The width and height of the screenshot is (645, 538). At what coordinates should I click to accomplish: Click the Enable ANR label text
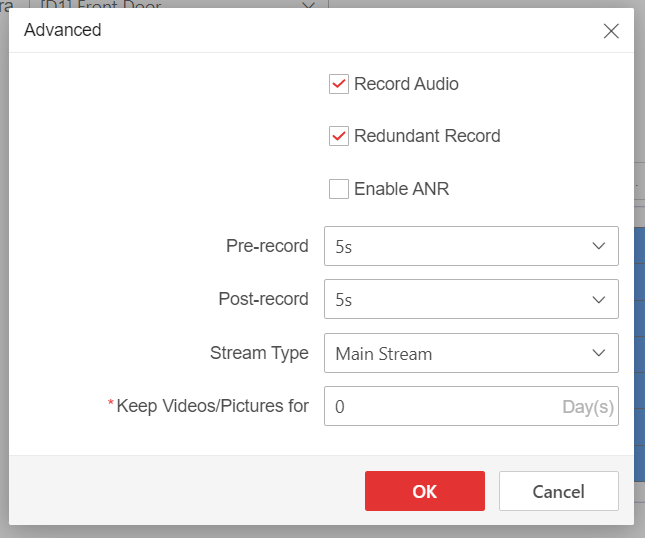(x=401, y=188)
